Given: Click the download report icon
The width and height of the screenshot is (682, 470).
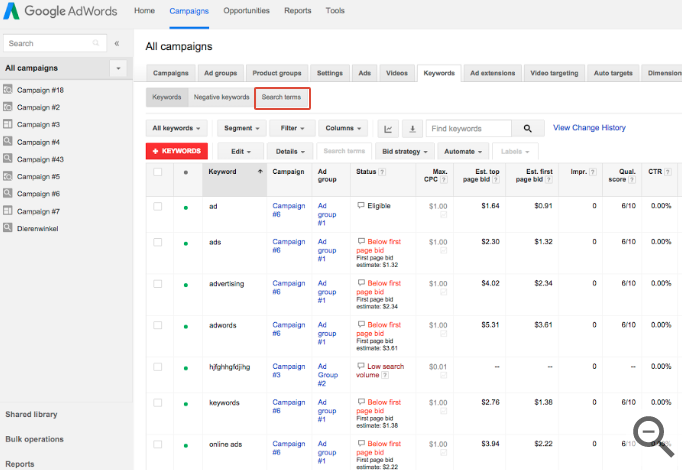Looking at the screenshot, I should (x=412, y=129).
